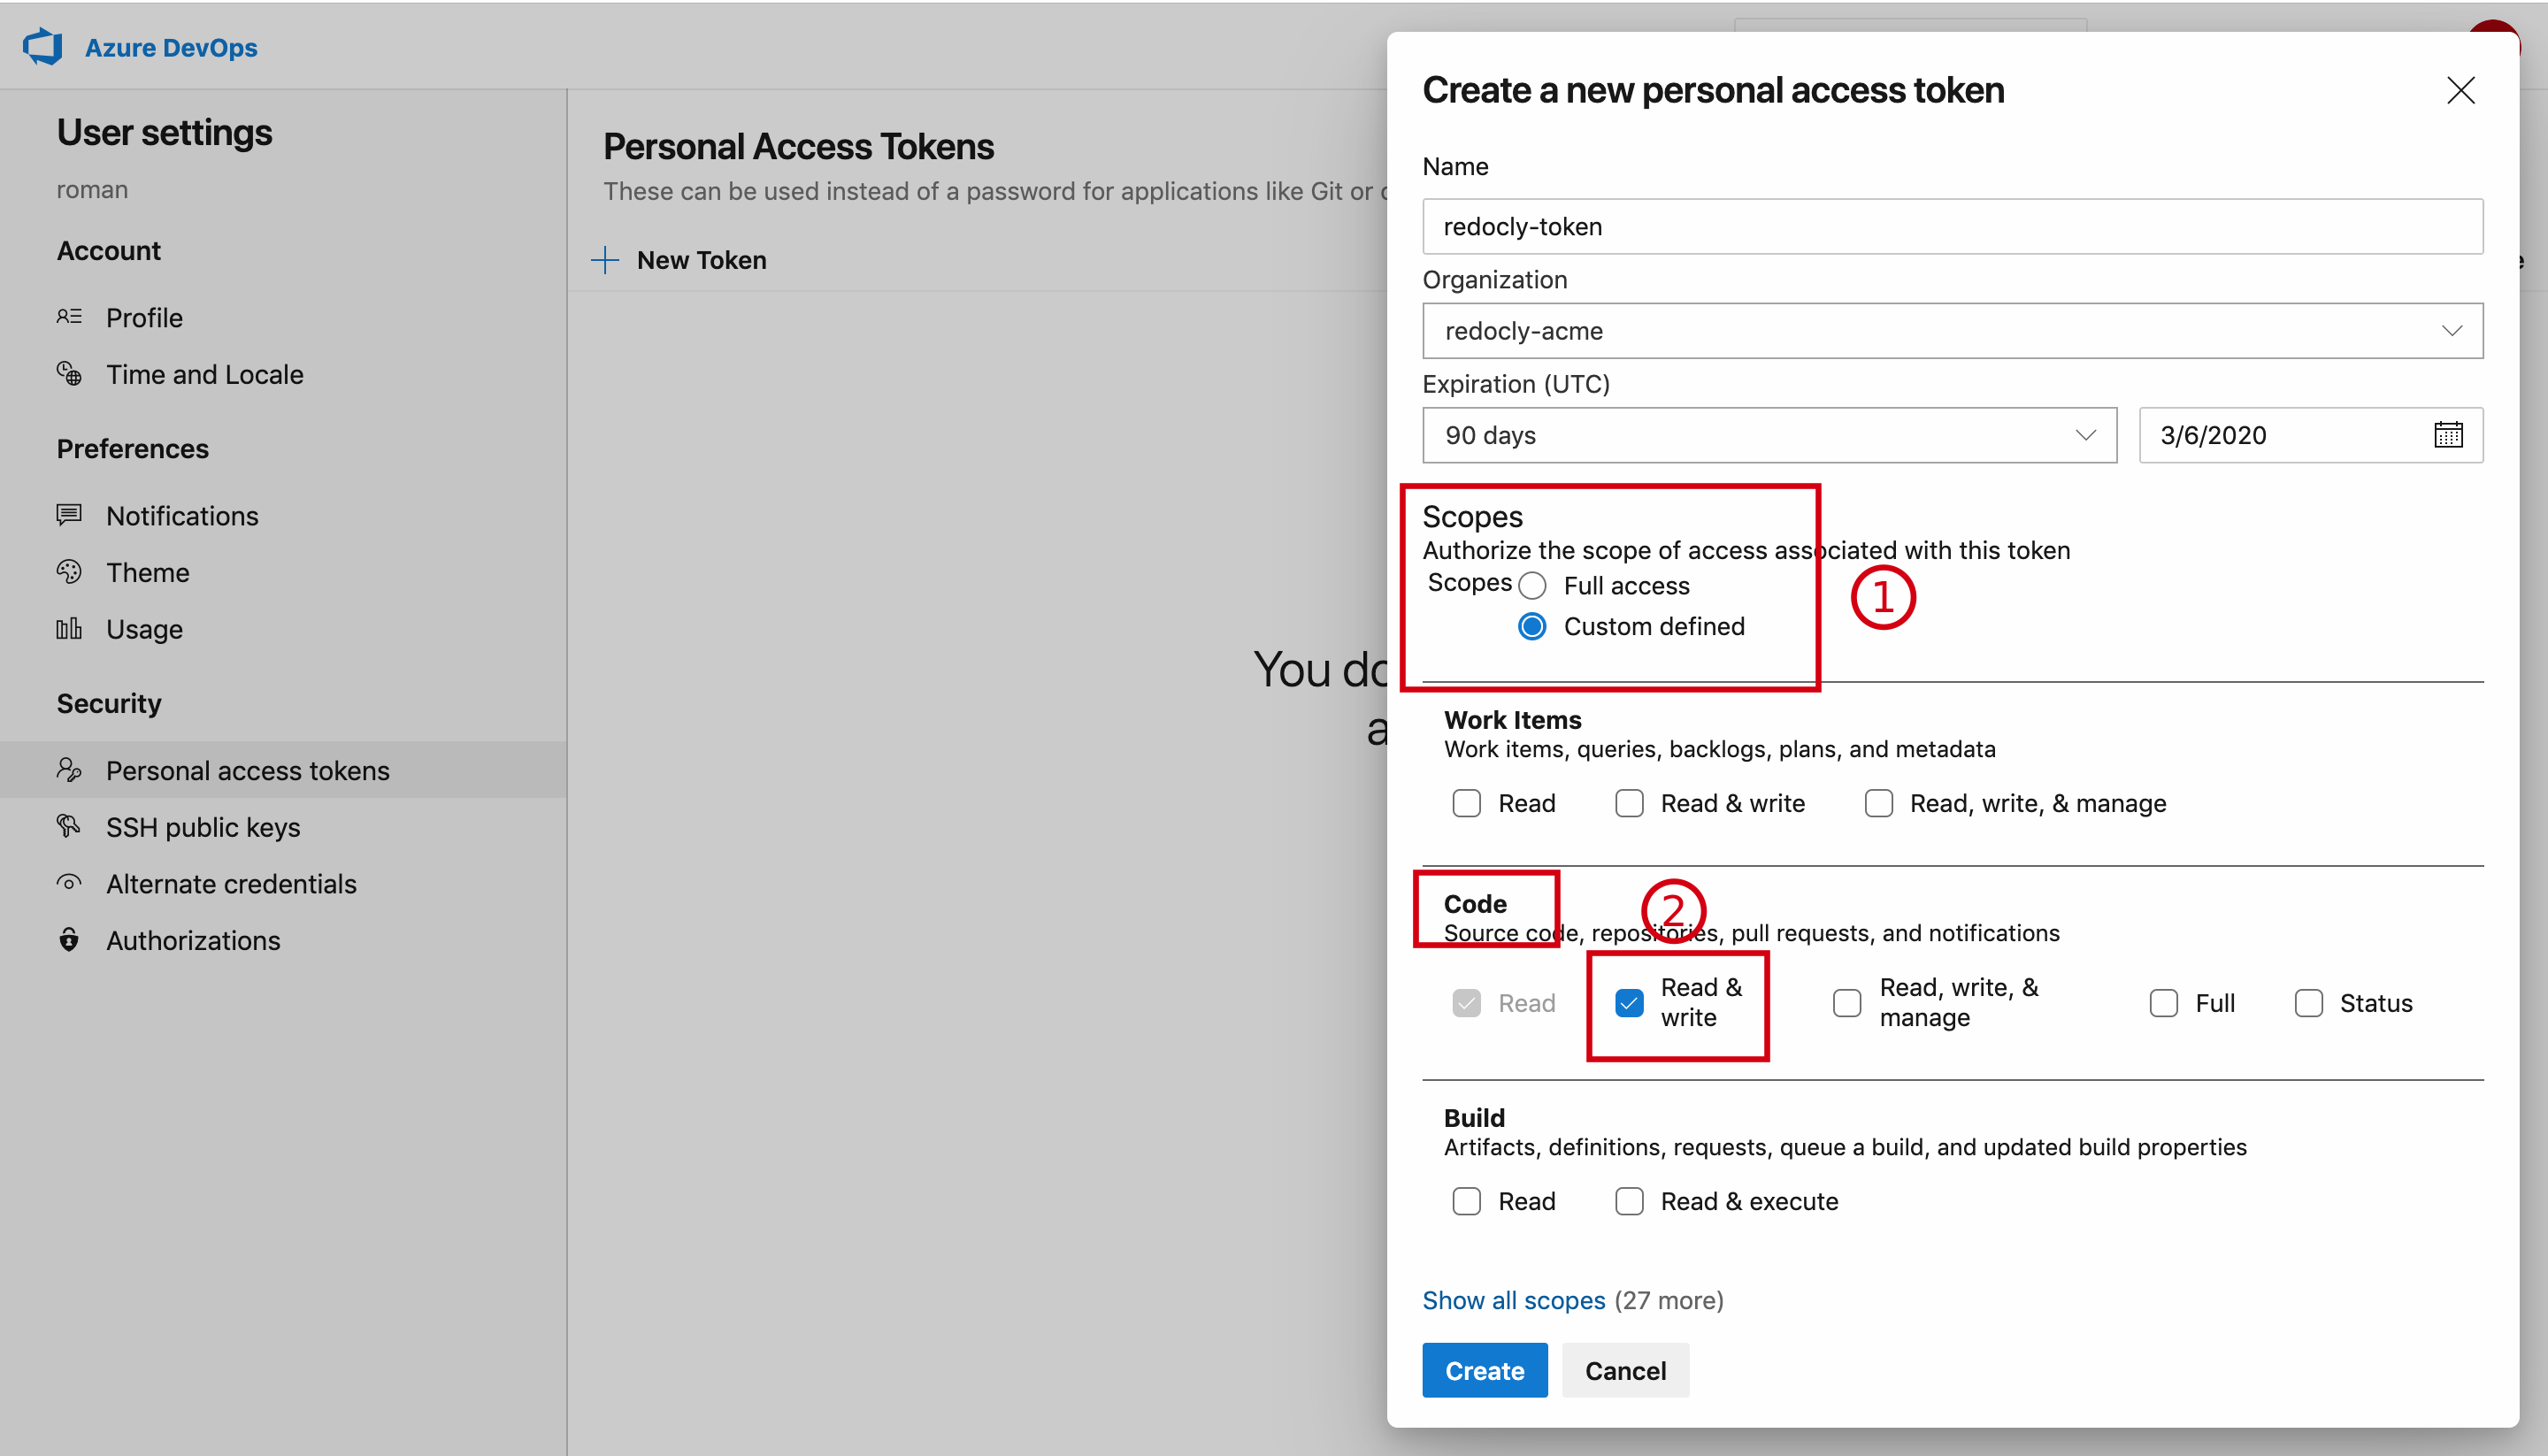Click the Usage bar chart icon
The image size is (2548, 1456).
coord(69,629)
